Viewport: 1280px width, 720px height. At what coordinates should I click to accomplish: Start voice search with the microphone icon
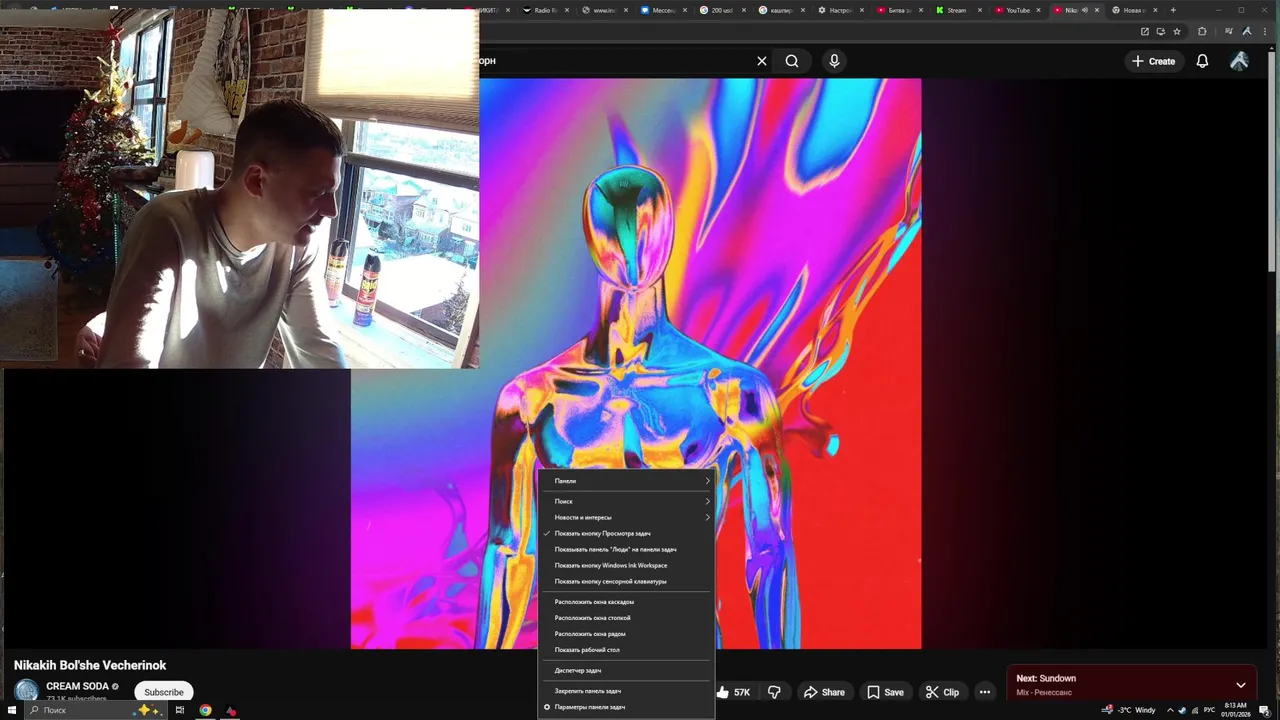tap(834, 61)
